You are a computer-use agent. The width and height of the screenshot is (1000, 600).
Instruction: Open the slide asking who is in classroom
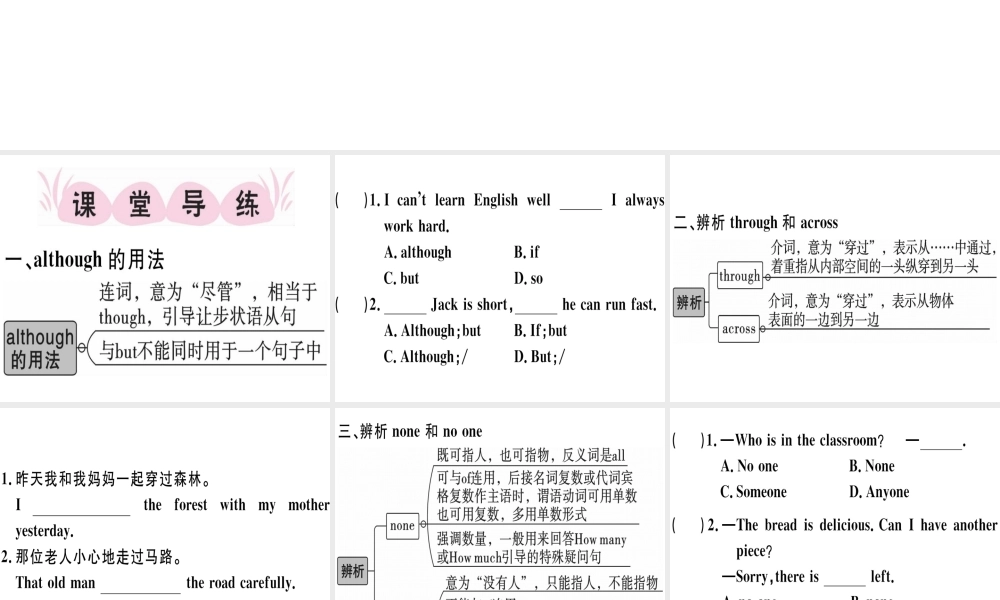(x=835, y=504)
